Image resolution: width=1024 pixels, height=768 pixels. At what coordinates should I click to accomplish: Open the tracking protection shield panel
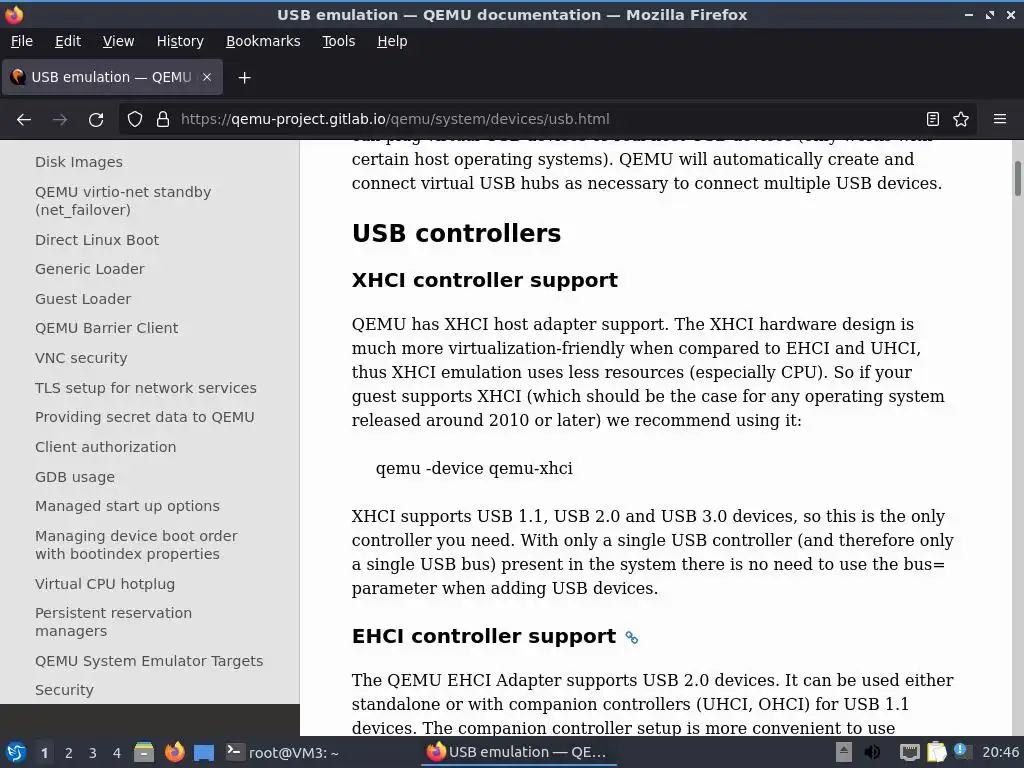[135, 120]
